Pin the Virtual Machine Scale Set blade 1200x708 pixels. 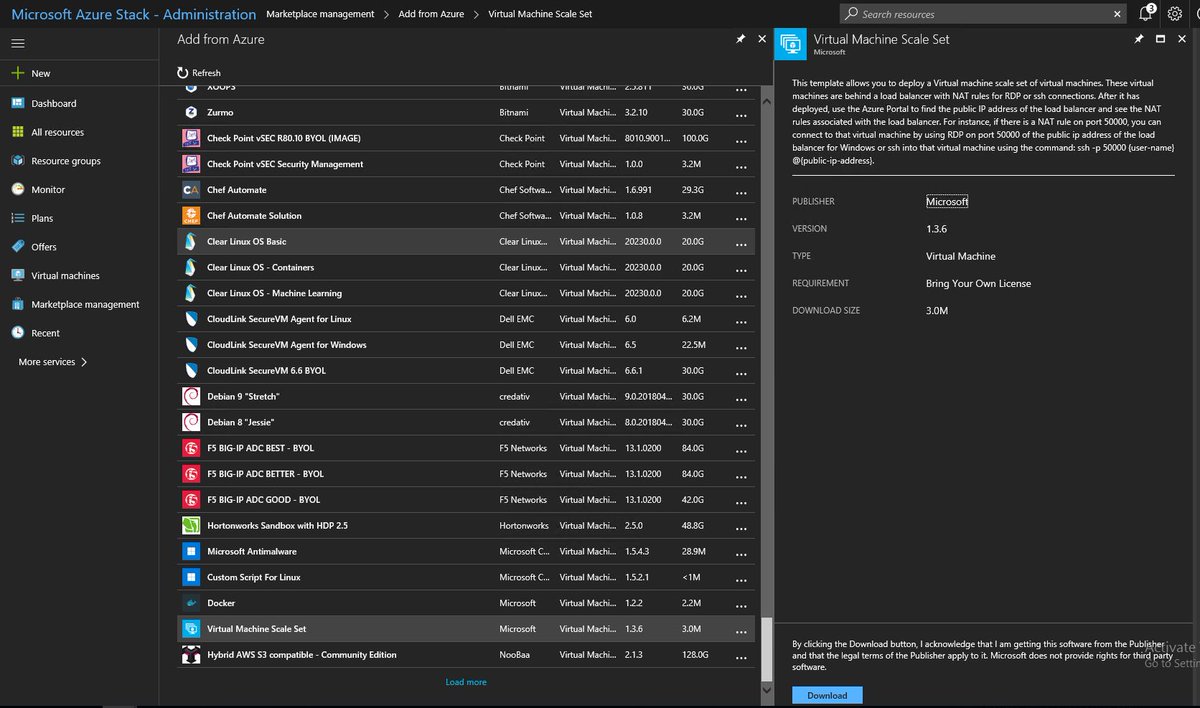[1139, 39]
